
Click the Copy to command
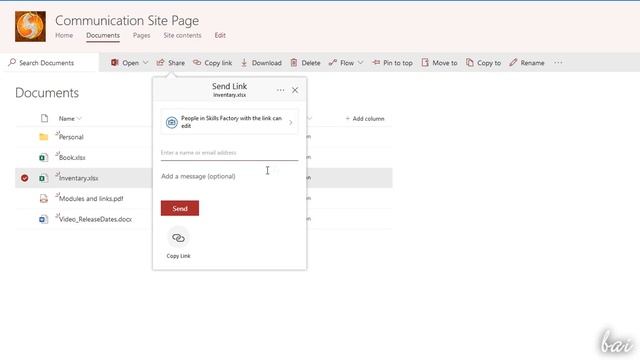483,63
